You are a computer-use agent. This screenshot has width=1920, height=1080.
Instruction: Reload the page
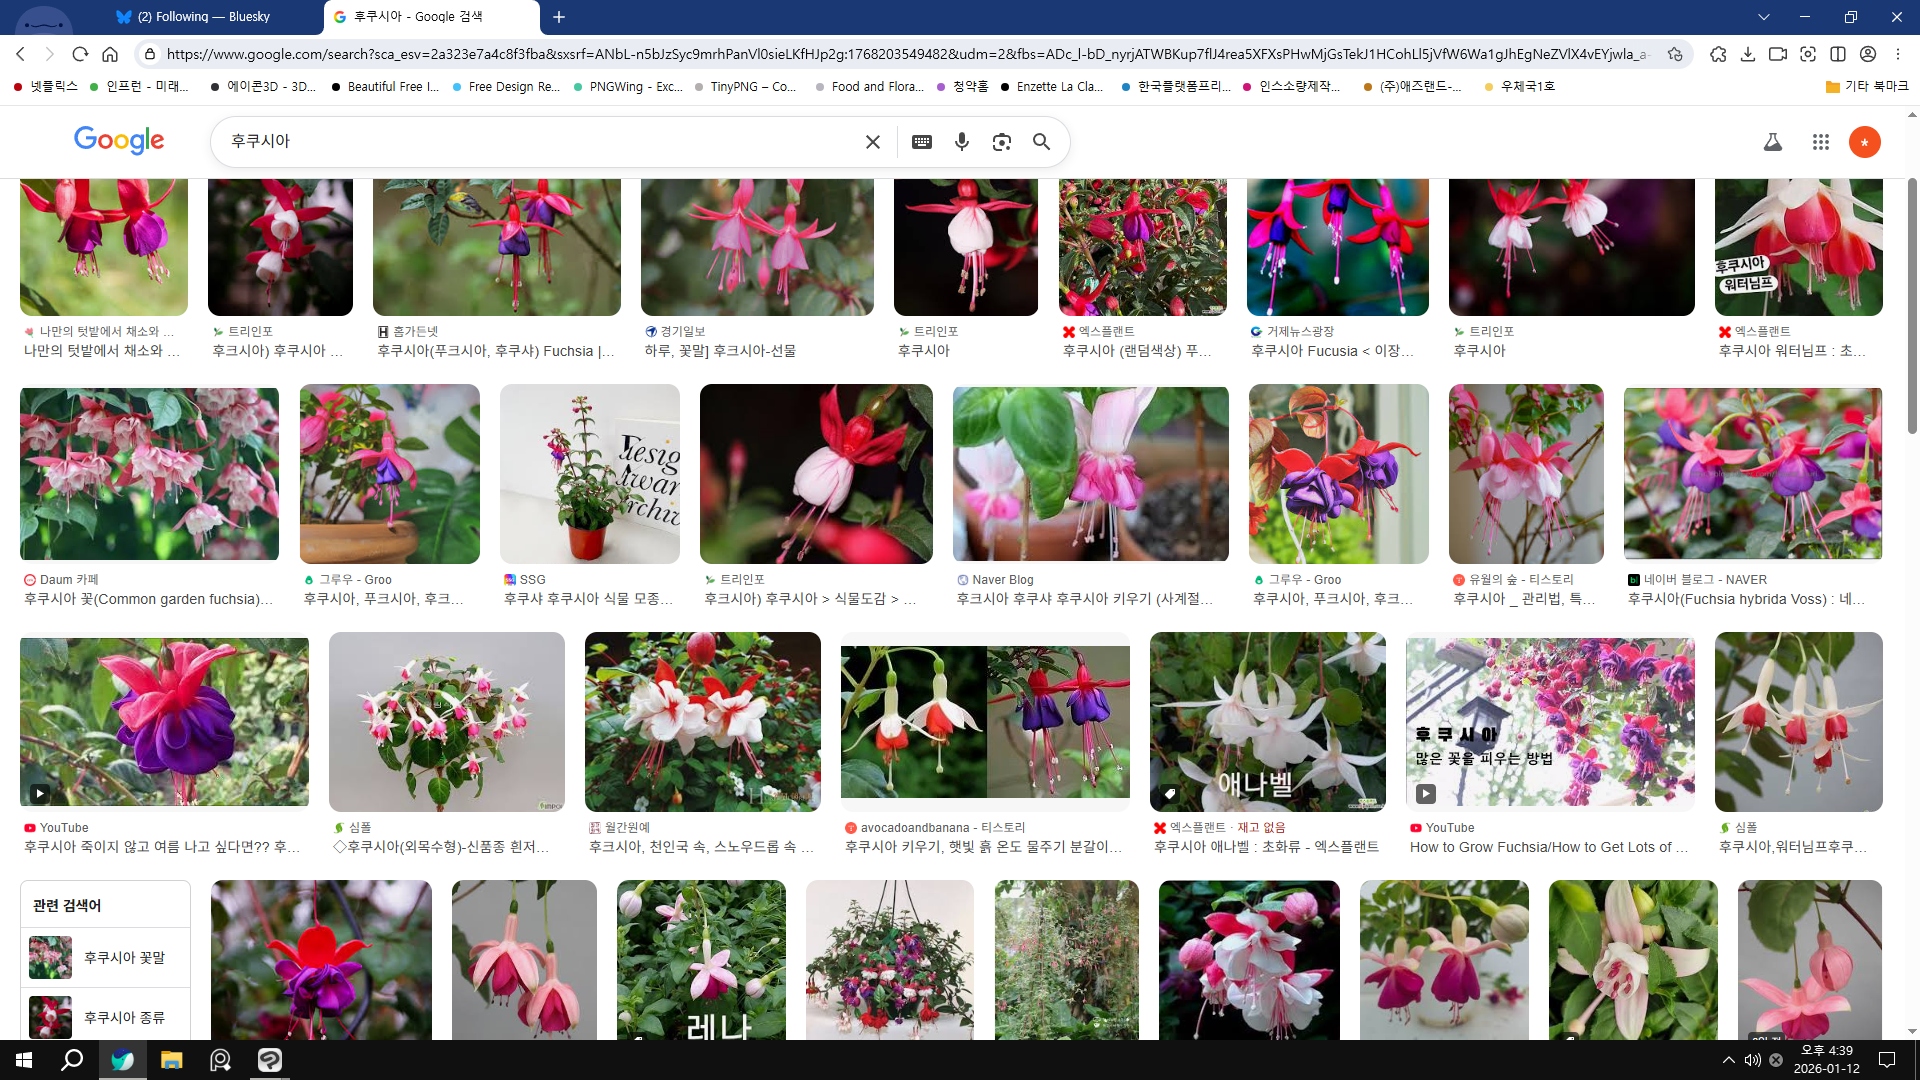point(80,54)
